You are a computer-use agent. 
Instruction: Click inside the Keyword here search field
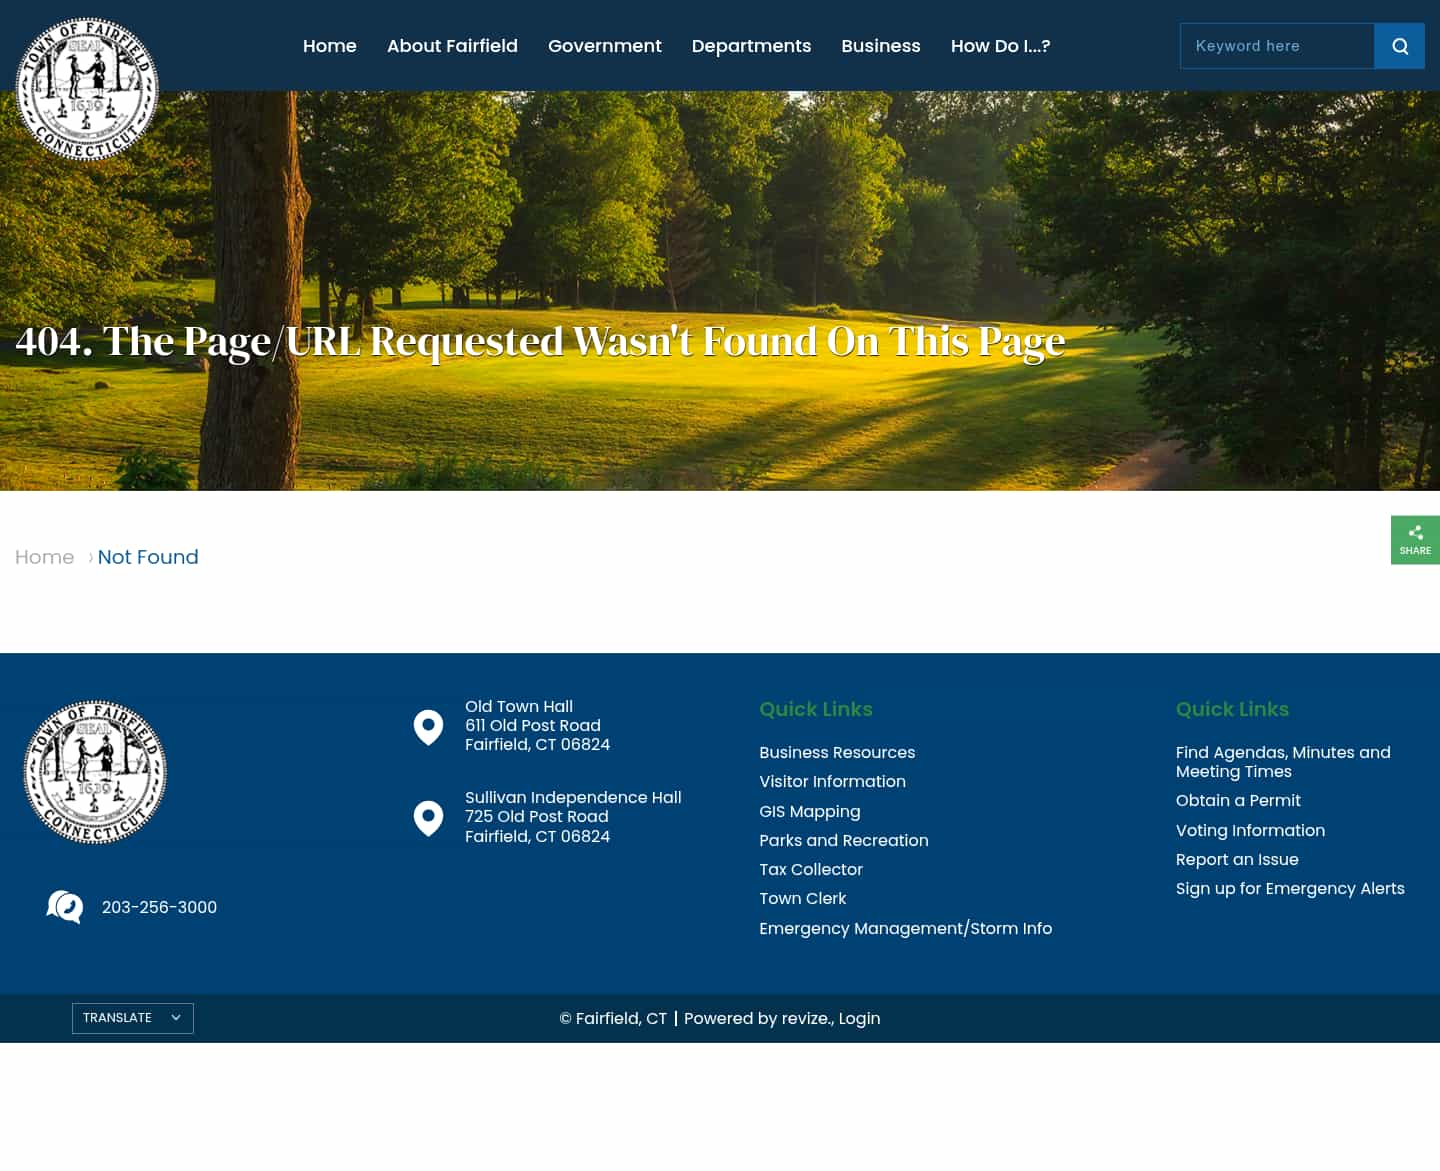pos(1277,45)
